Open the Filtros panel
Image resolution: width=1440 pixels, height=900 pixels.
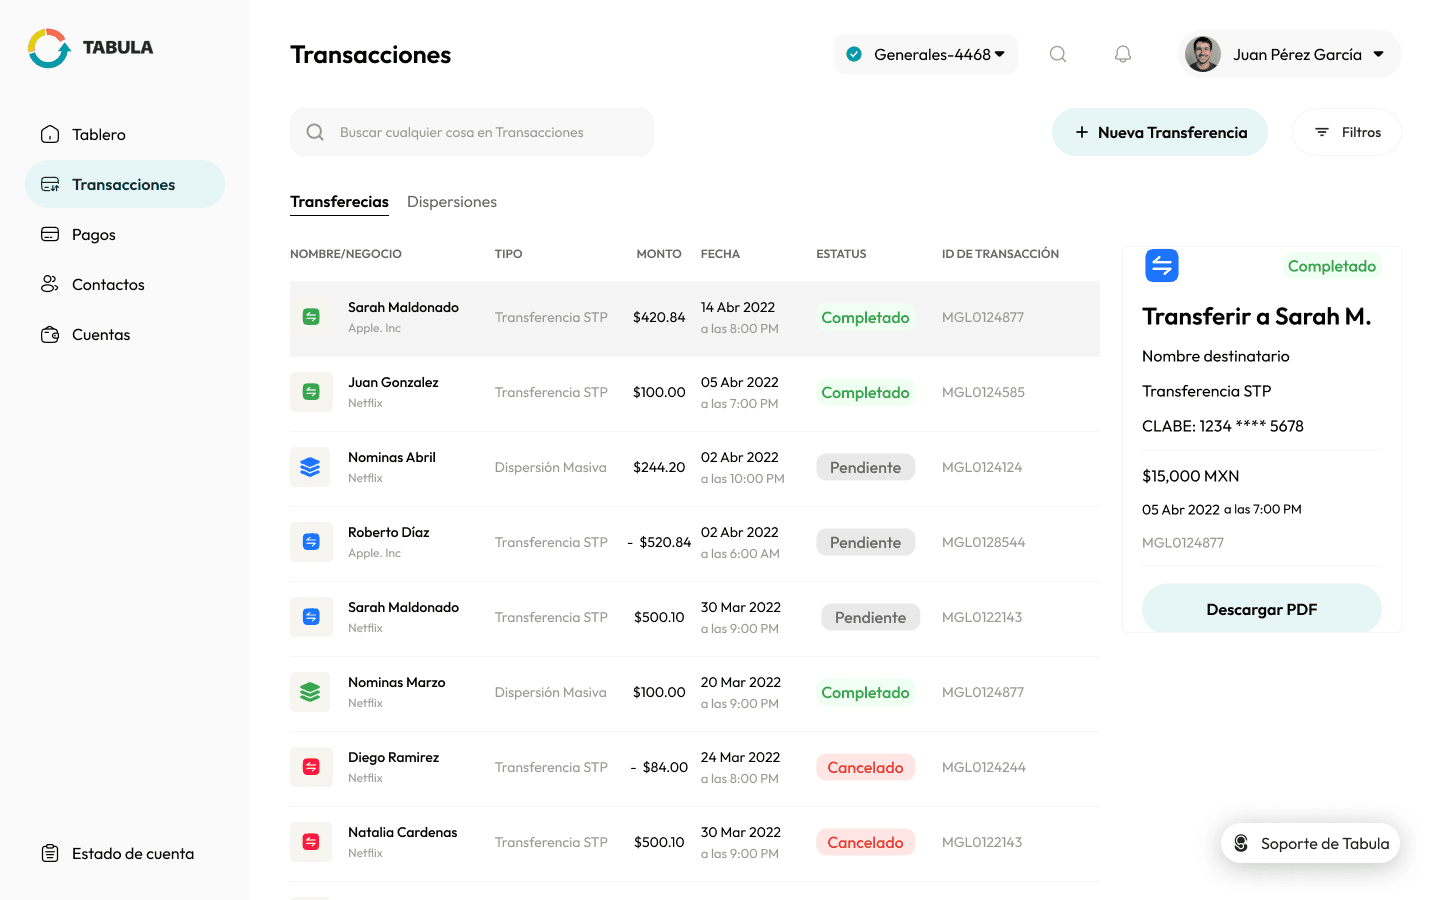[1347, 131]
